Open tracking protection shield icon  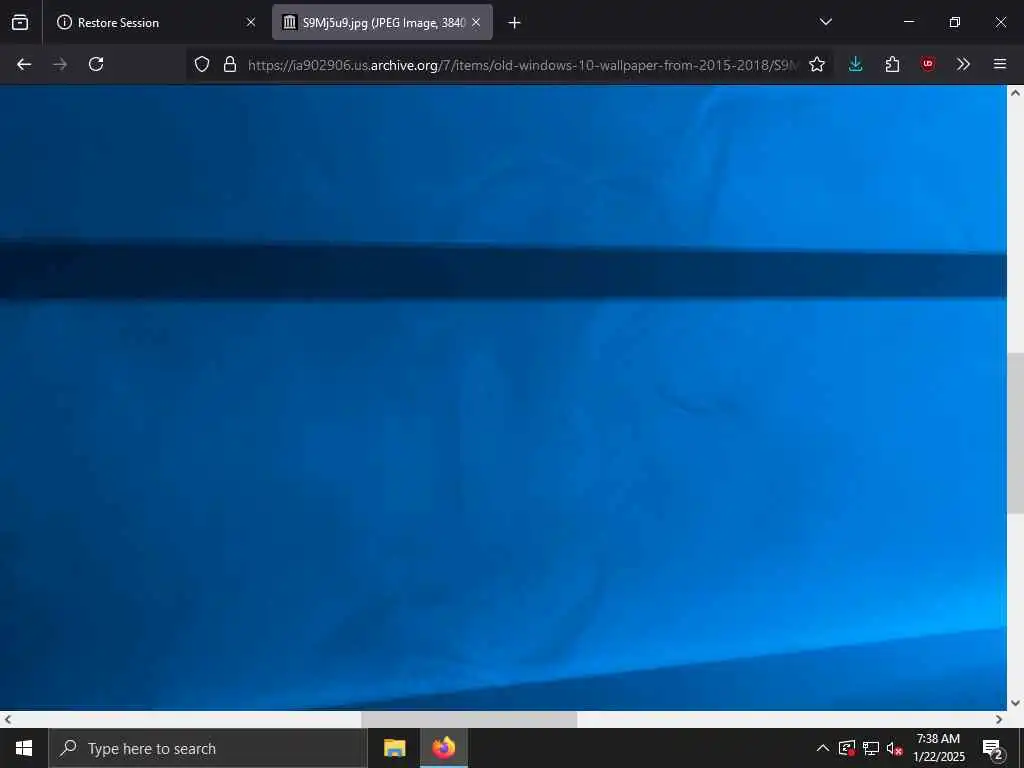coord(202,64)
